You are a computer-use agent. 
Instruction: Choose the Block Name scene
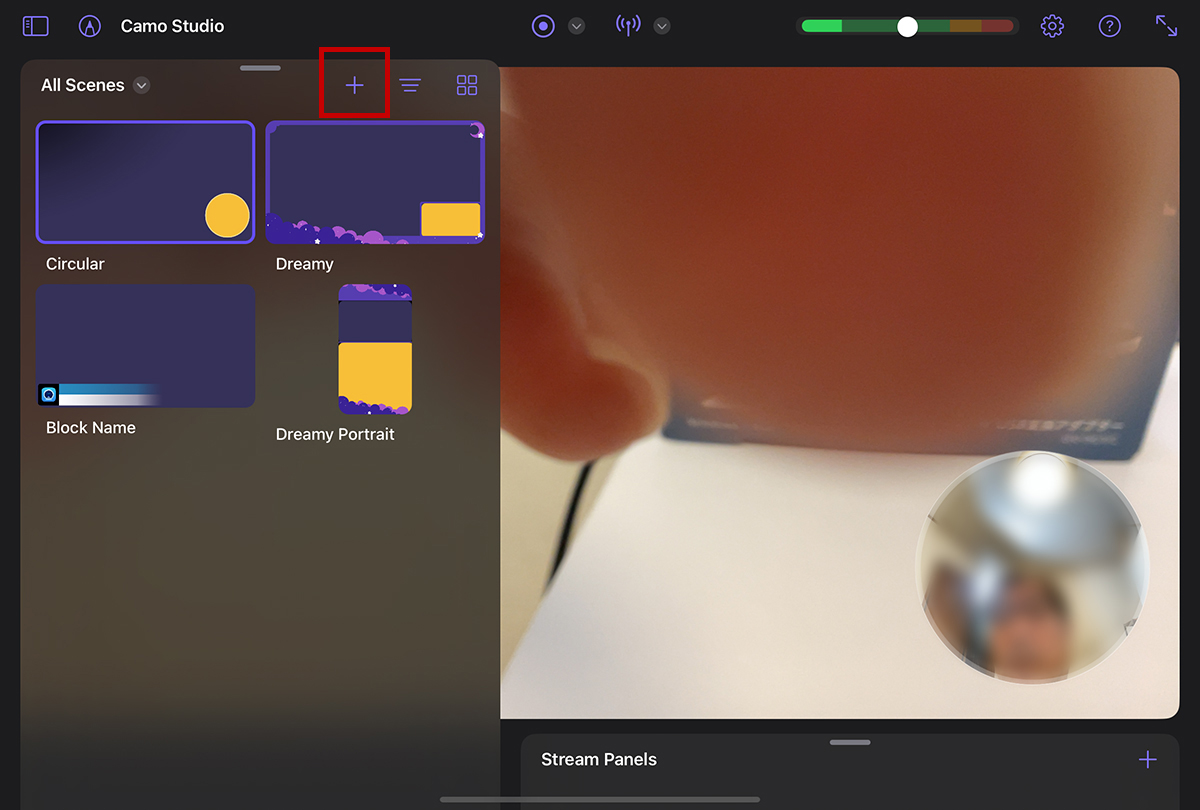coord(146,346)
